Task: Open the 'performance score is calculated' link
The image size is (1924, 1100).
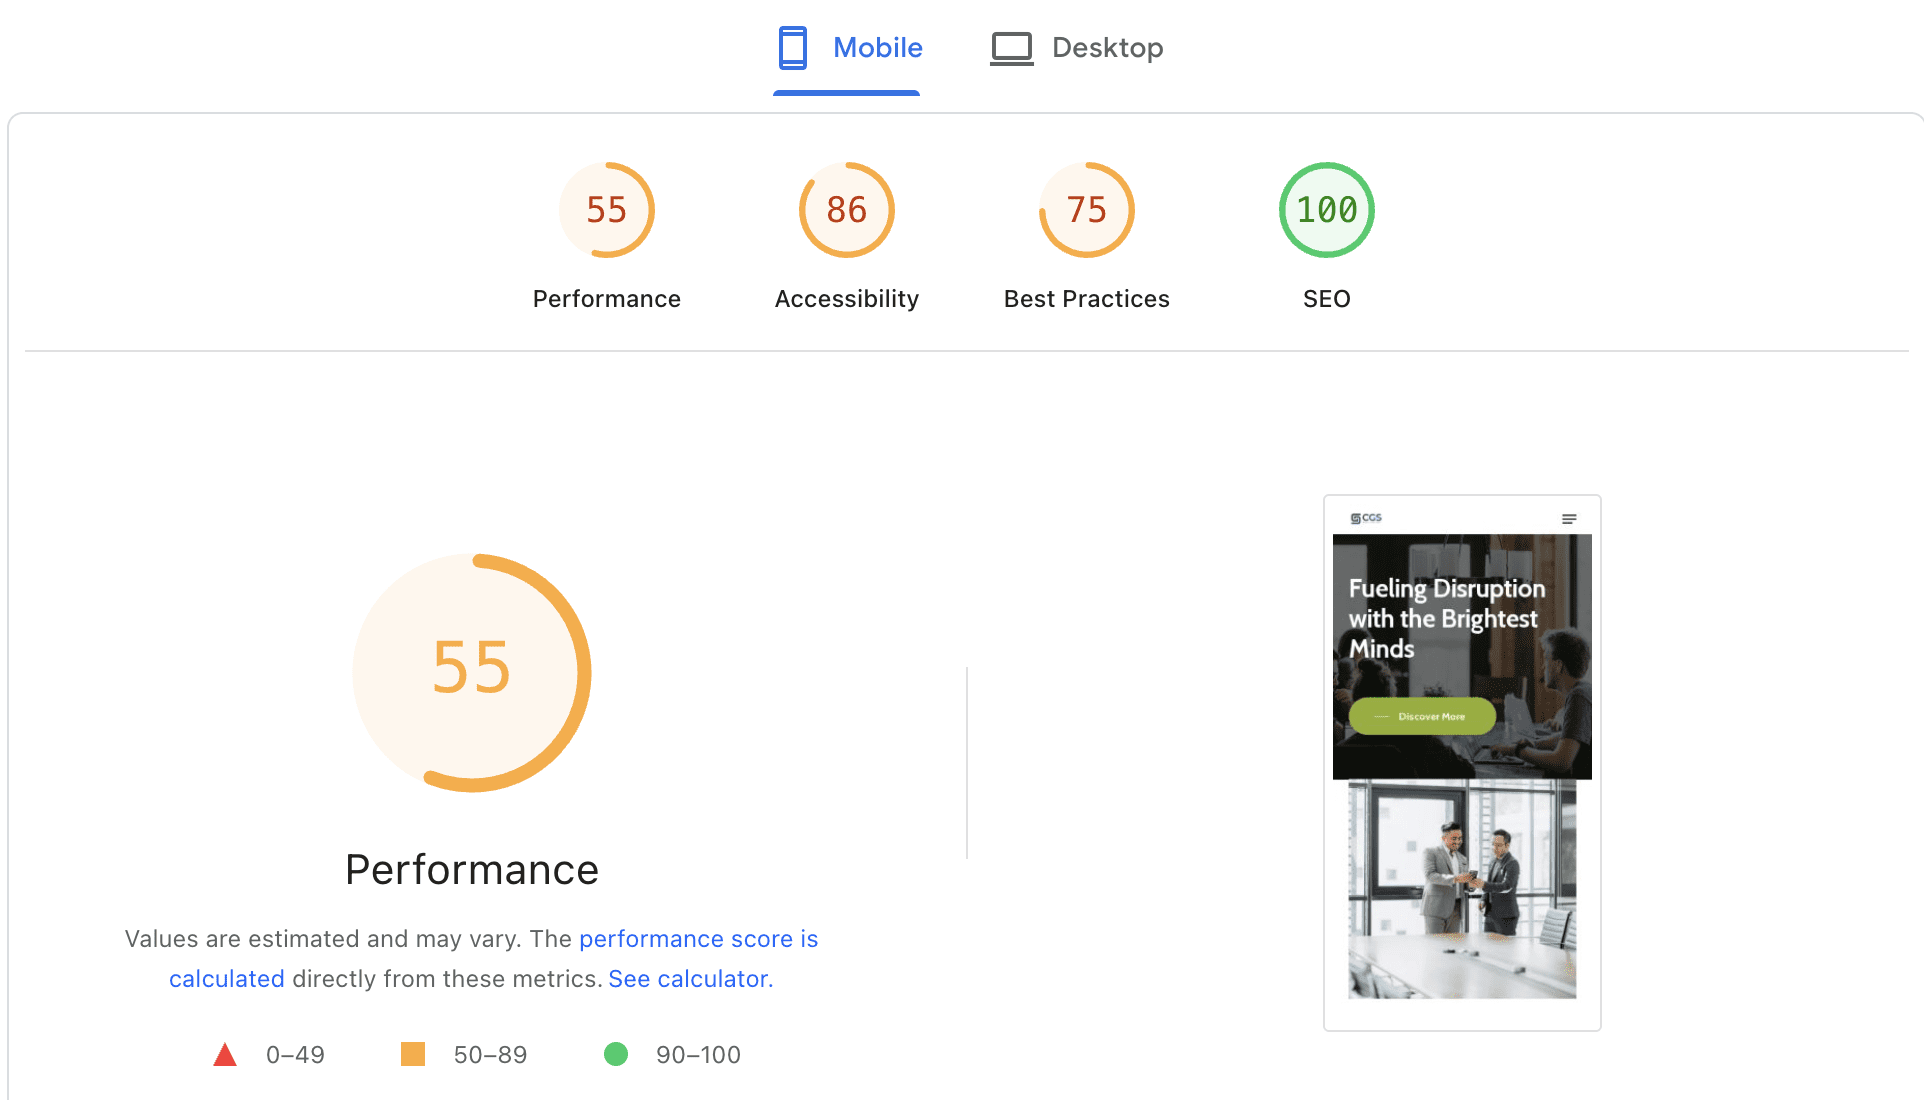Action: 697,939
